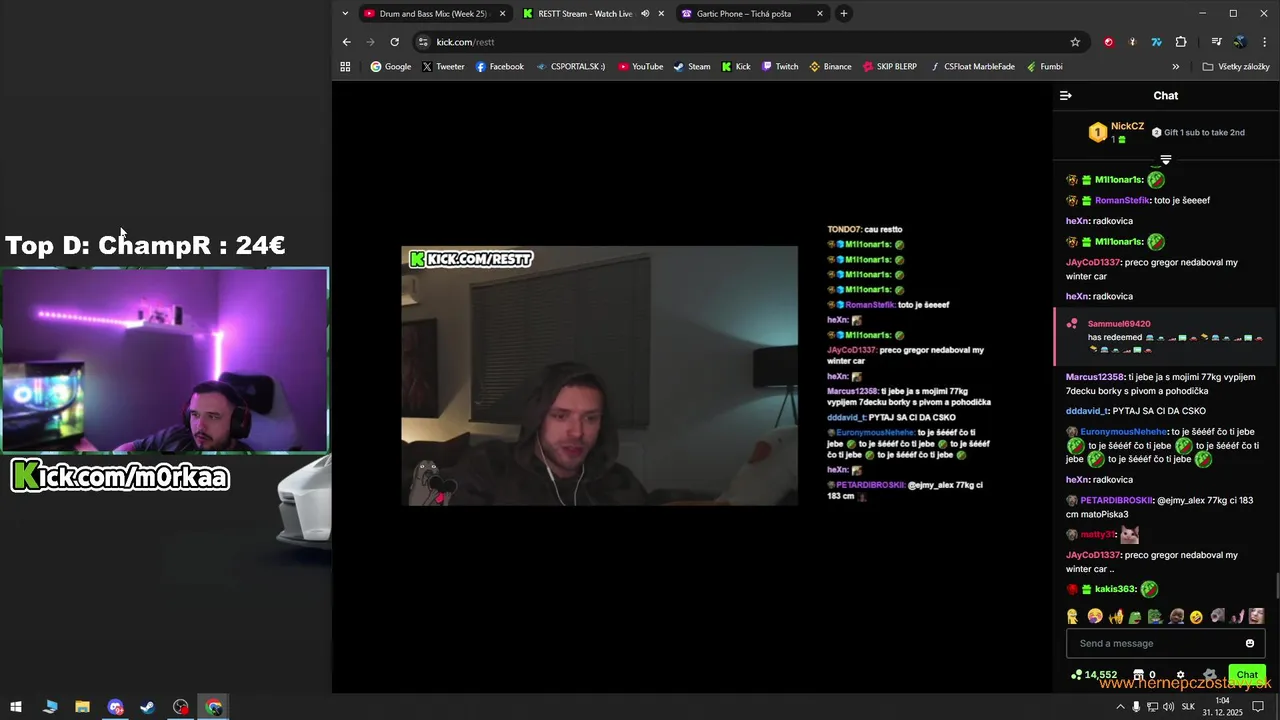Click username dddavid_t in chat
Image resolution: width=1280 pixels, height=720 pixels.
[x=1087, y=411]
